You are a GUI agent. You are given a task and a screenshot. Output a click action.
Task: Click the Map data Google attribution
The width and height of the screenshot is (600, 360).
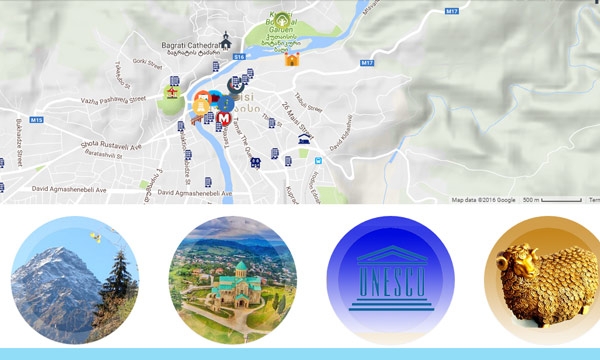coord(483,200)
